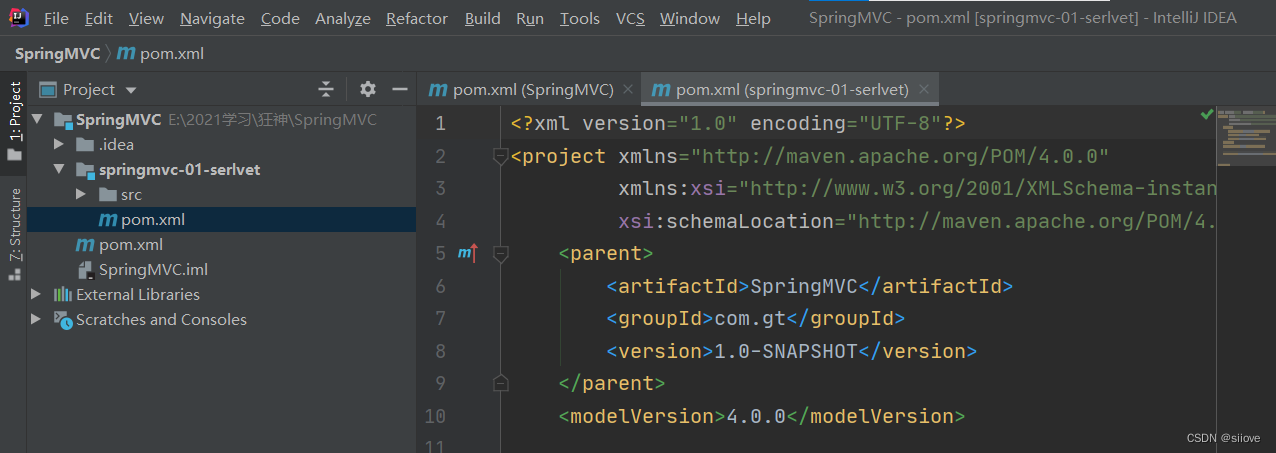1276x453 pixels.
Task: Toggle the 1: Project side tab
Action: pyautogui.click(x=14, y=120)
